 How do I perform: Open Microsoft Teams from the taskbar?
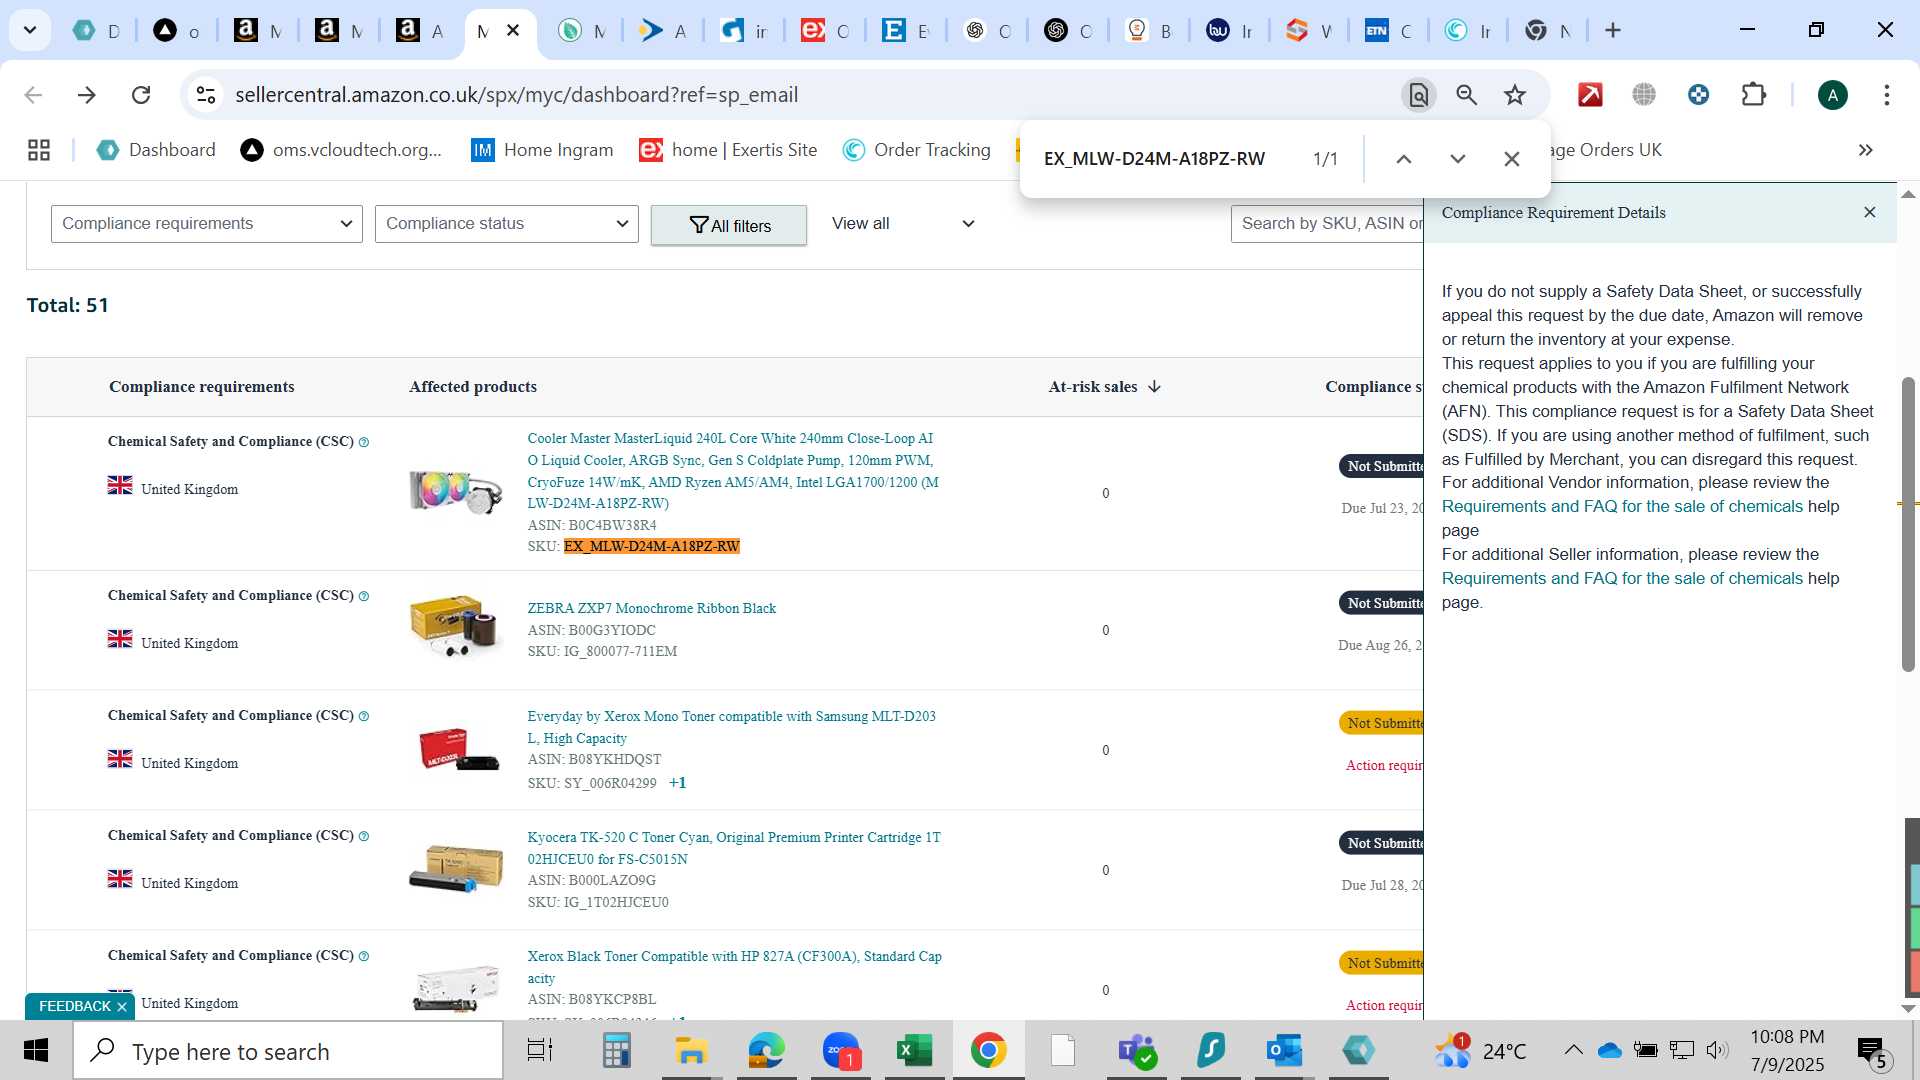[1137, 1050]
